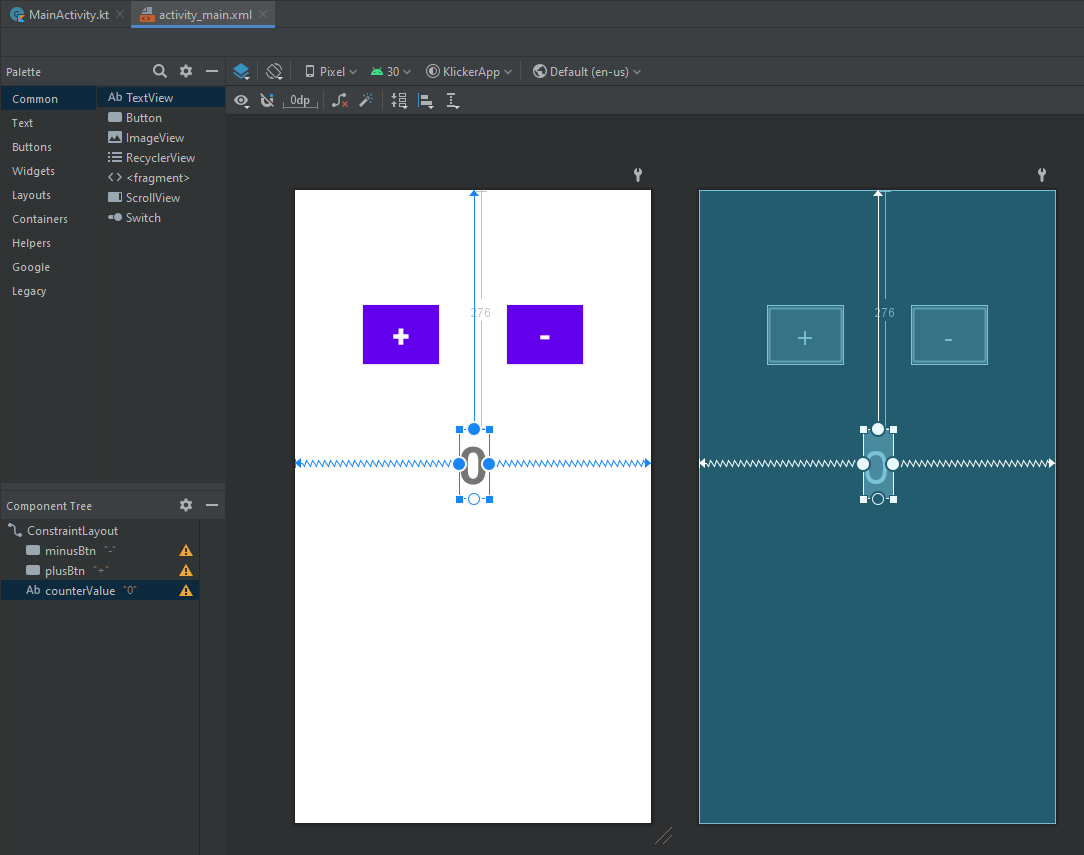Select plusBtn in Component Tree

[100, 571]
